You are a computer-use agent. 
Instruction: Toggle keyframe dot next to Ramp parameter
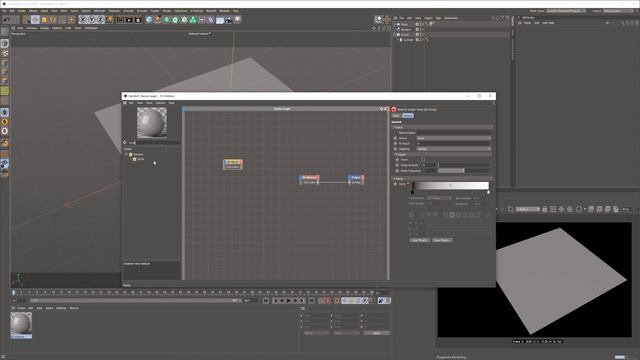click(395, 184)
